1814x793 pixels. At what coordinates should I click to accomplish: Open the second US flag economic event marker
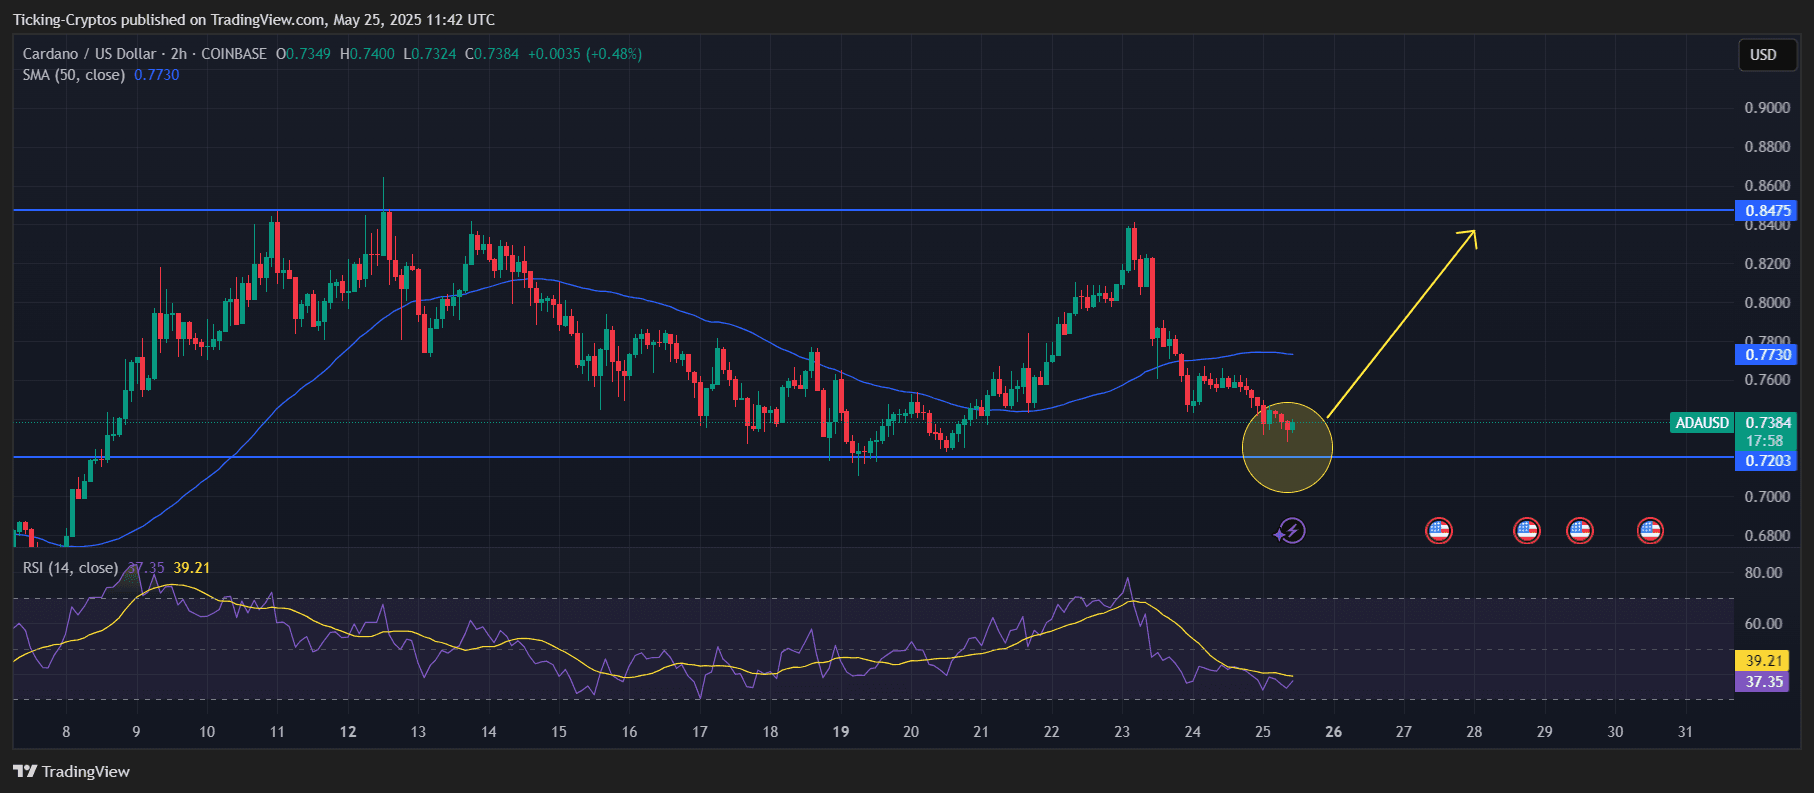point(1527,531)
